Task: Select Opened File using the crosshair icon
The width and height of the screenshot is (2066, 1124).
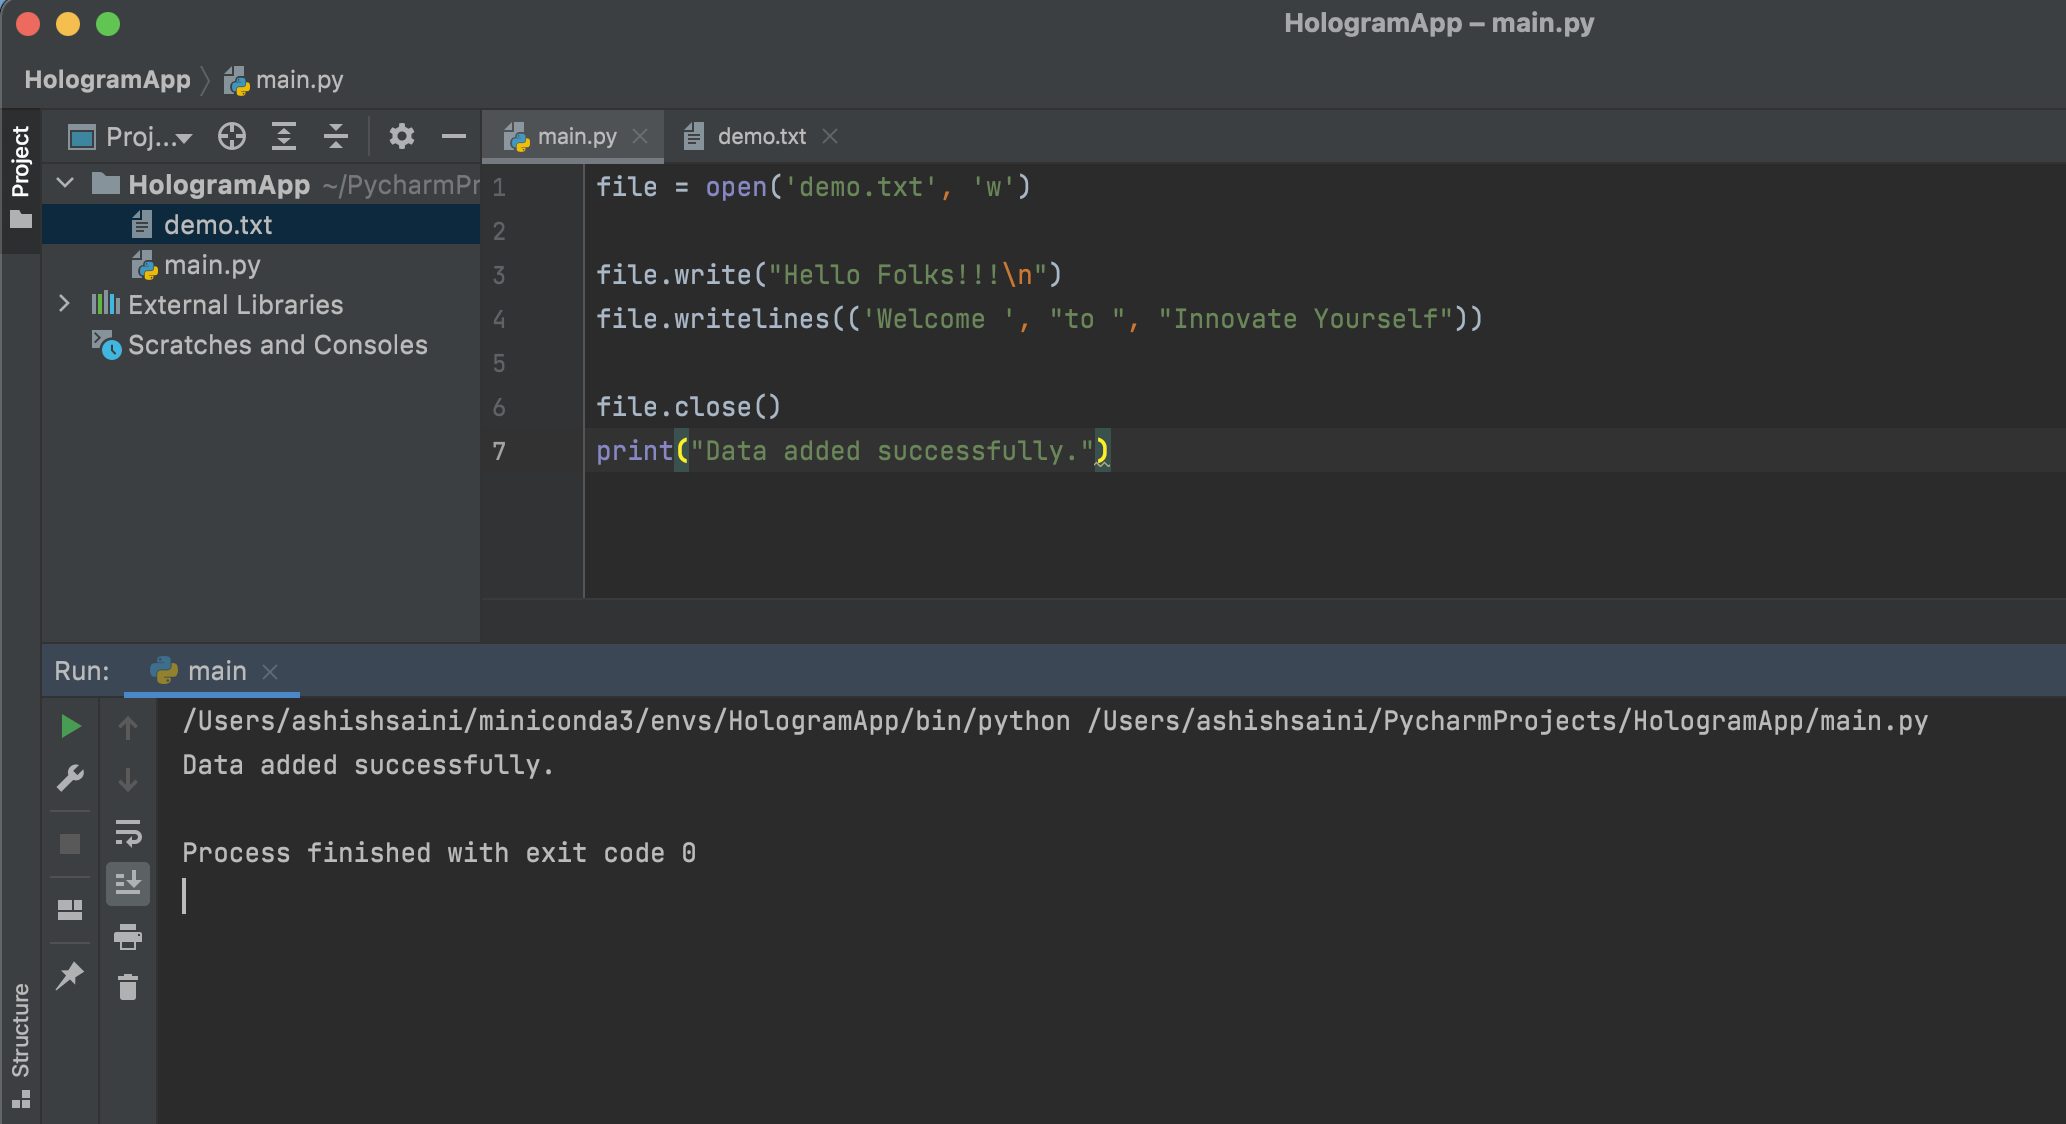Action: tap(231, 136)
